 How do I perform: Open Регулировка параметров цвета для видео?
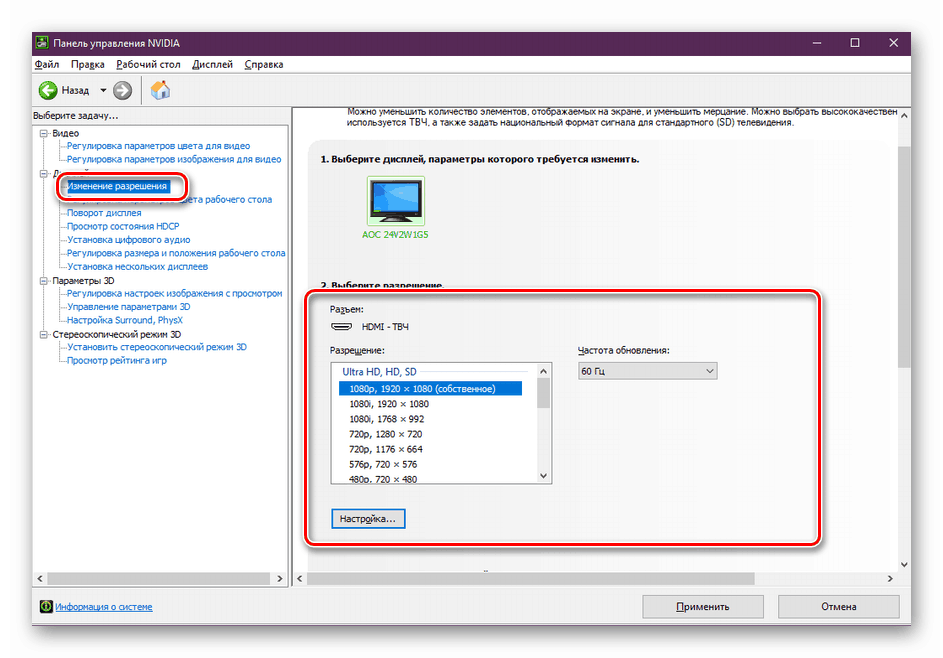[158, 146]
